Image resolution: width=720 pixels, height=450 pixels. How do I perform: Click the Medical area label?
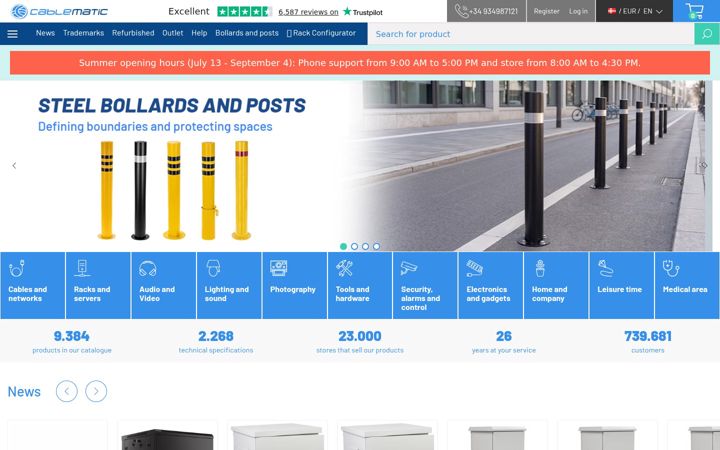pyautogui.click(x=685, y=289)
